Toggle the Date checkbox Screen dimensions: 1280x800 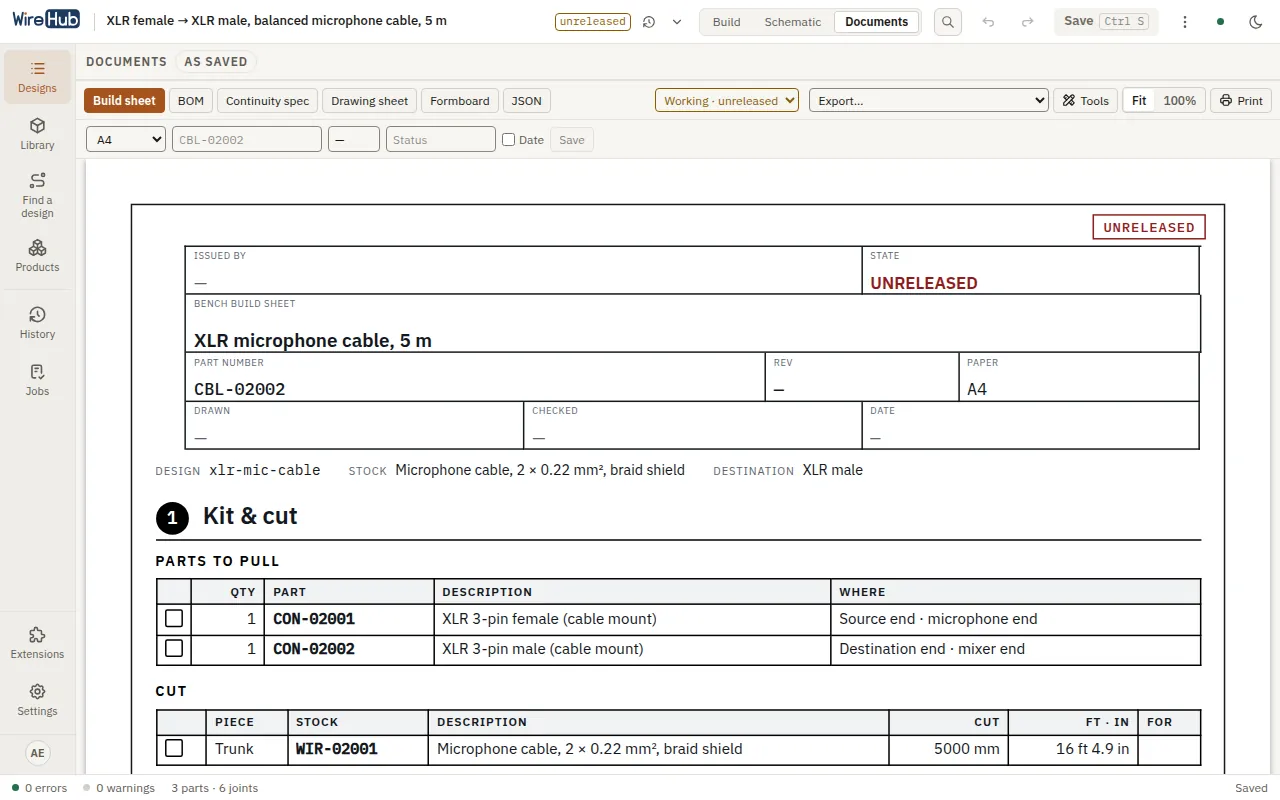[x=508, y=140]
